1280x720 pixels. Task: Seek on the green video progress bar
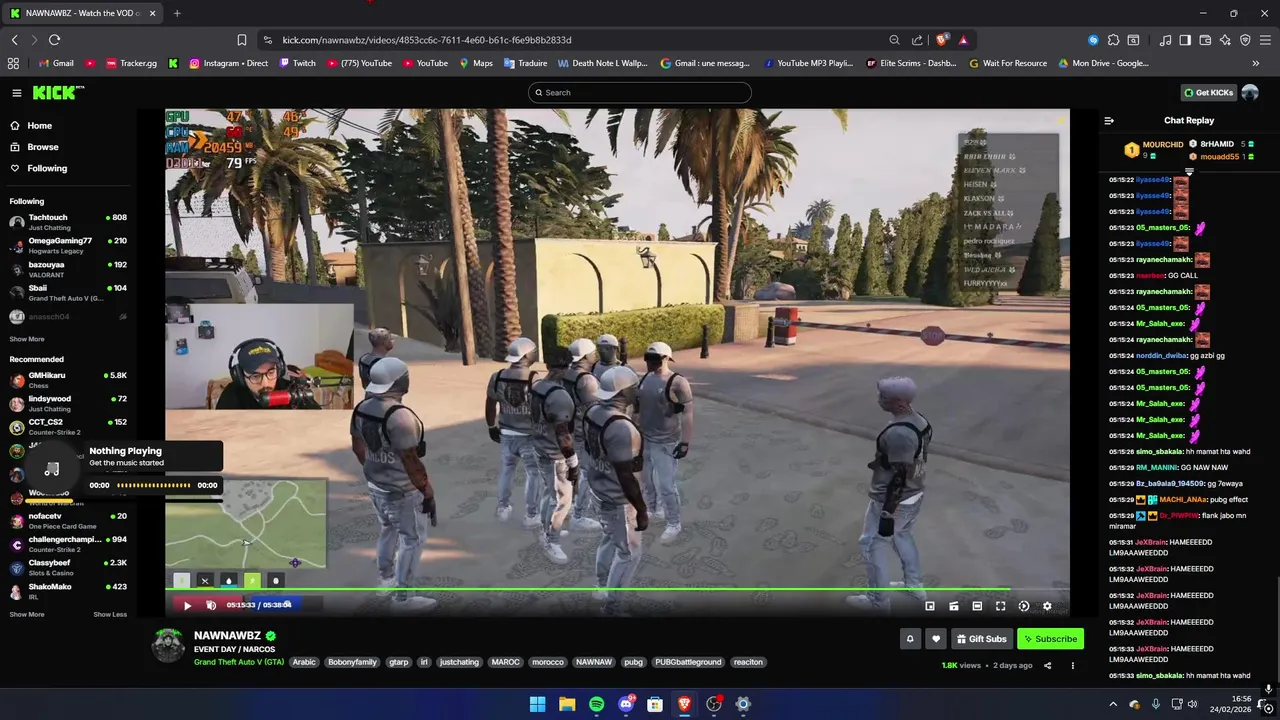pos(617,591)
